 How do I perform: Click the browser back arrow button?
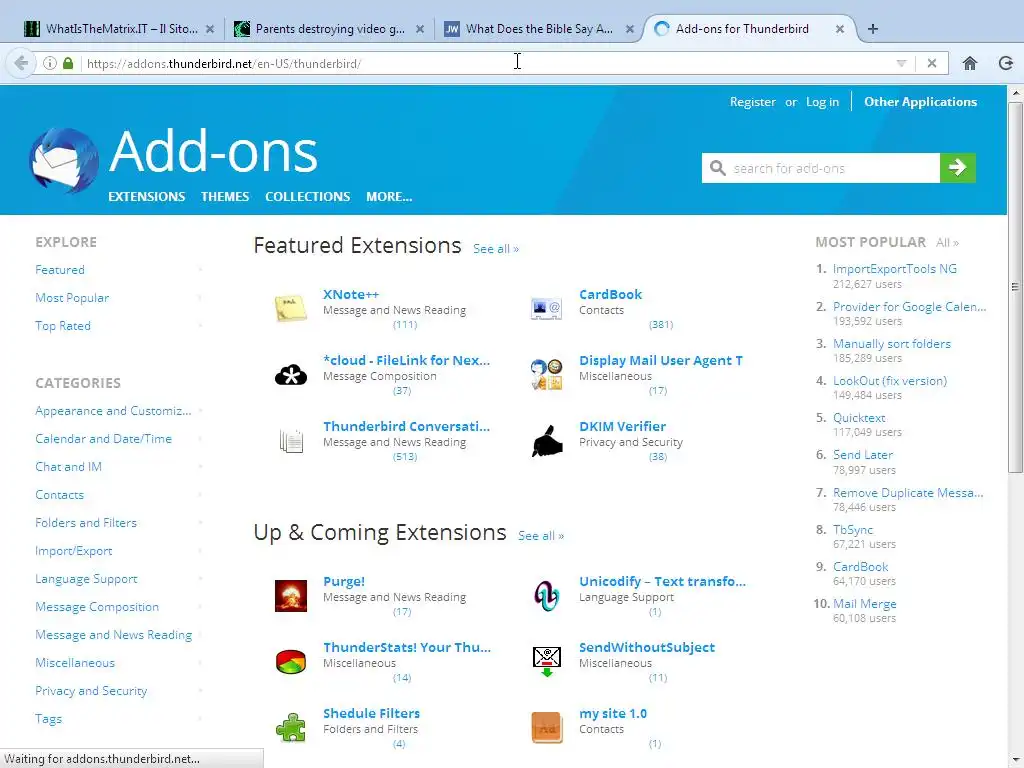[x=20, y=63]
